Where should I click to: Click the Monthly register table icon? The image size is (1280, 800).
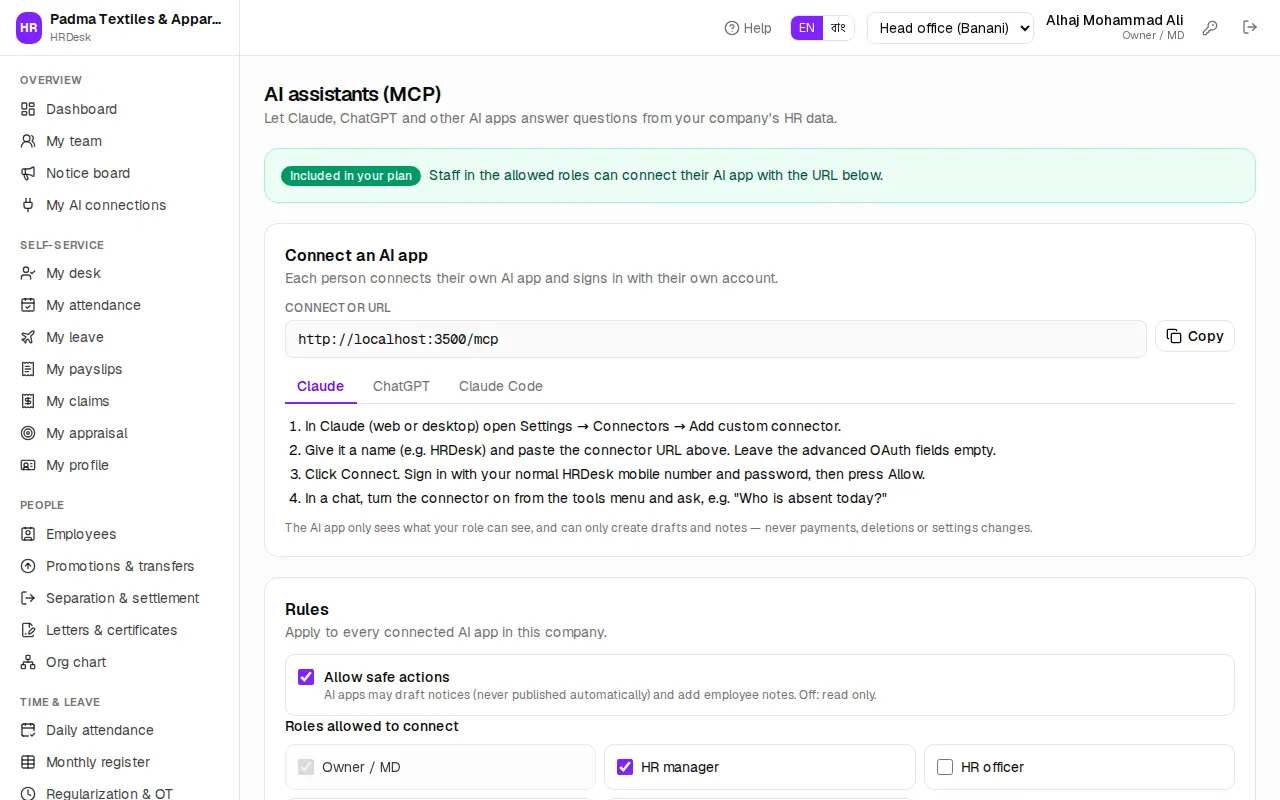coord(28,762)
